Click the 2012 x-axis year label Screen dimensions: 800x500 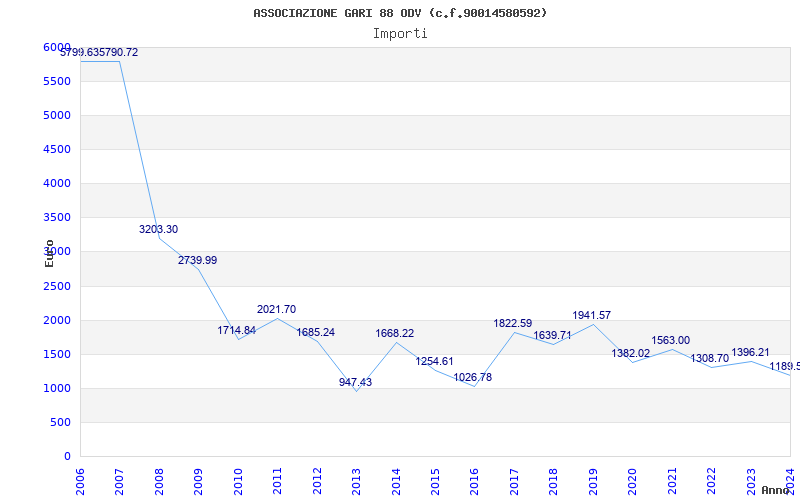click(x=317, y=482)
